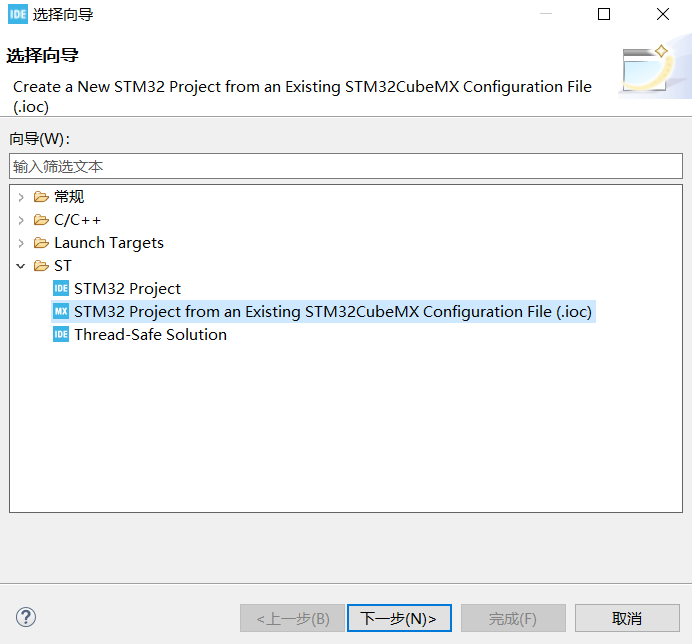The image size is (692, 644).
Task: Expand the C/C++ folder node
Action: click(x=20, y=220)
